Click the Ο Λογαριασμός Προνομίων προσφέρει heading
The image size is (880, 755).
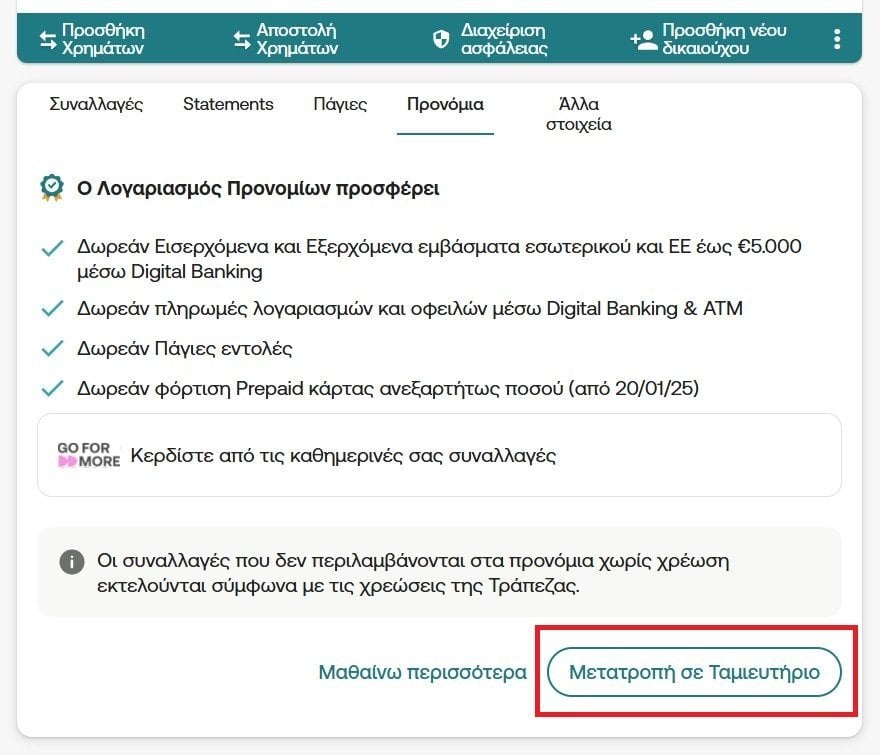coord(258,189)
